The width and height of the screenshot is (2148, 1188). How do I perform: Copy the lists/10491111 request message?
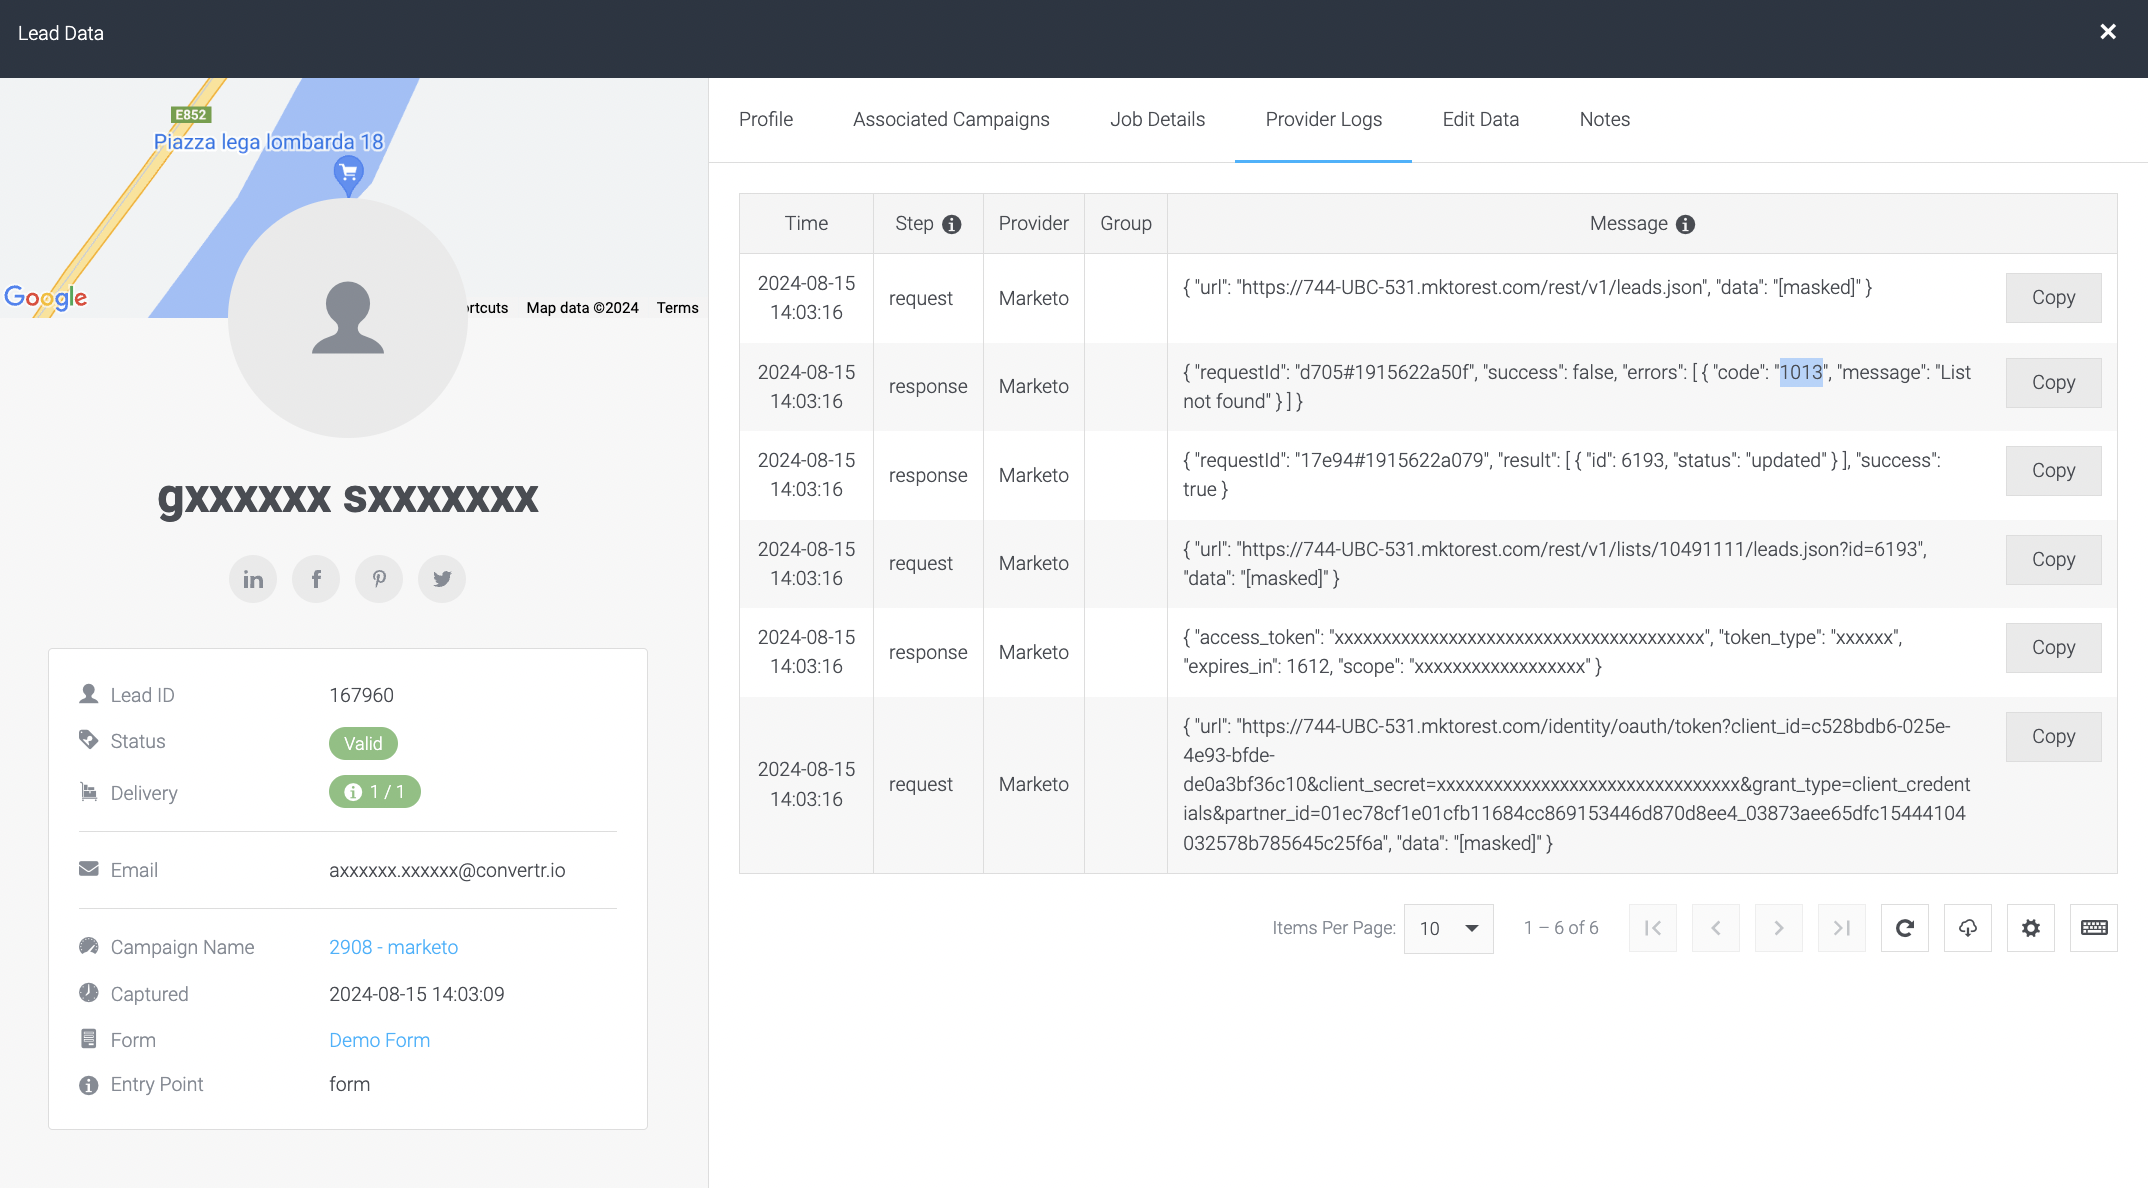[x=2053, y=560]
